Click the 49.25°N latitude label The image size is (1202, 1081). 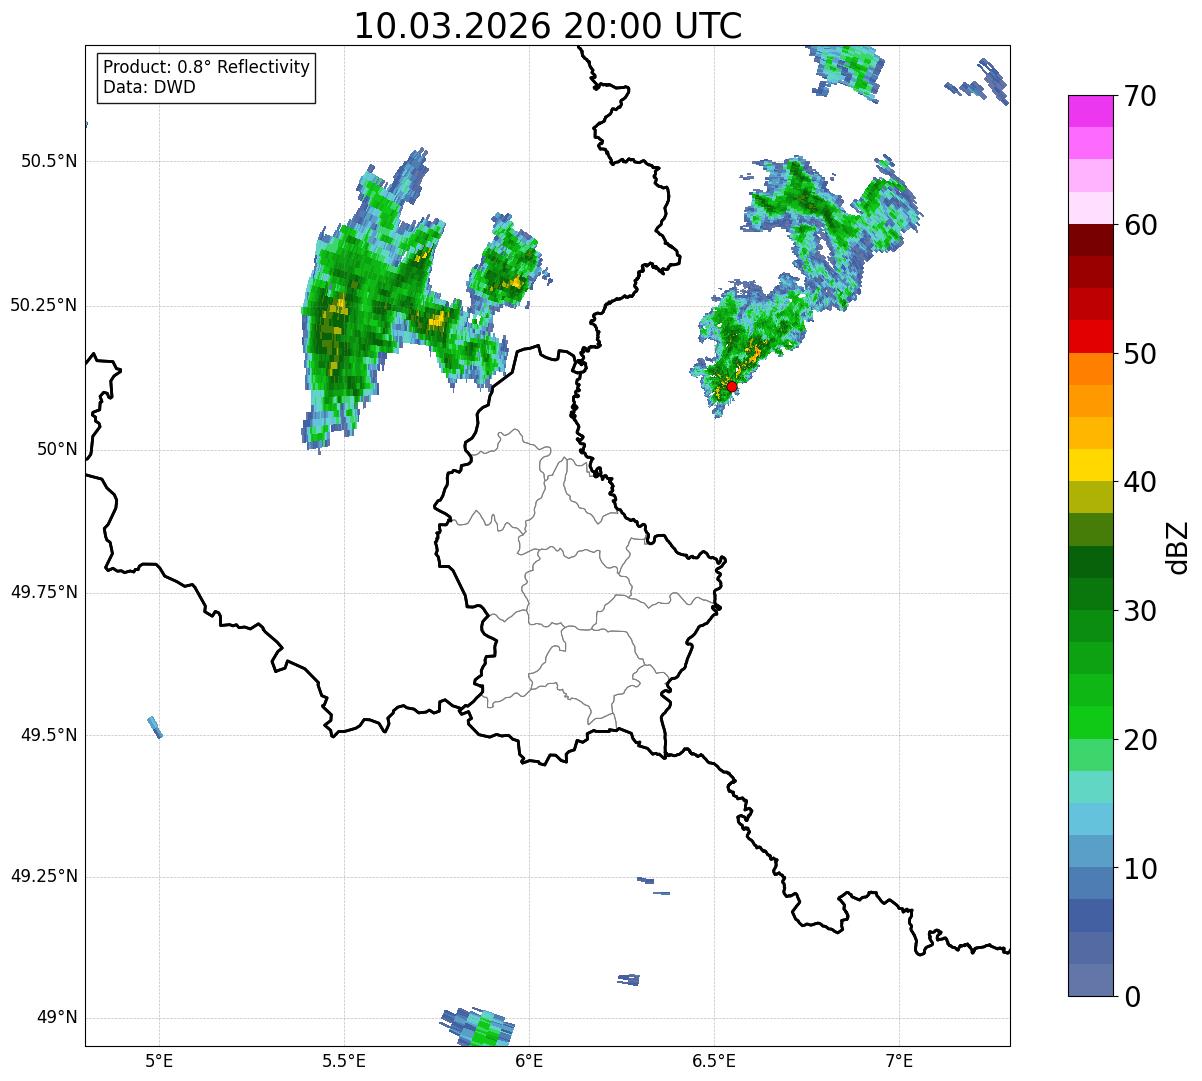coord(44,876)
